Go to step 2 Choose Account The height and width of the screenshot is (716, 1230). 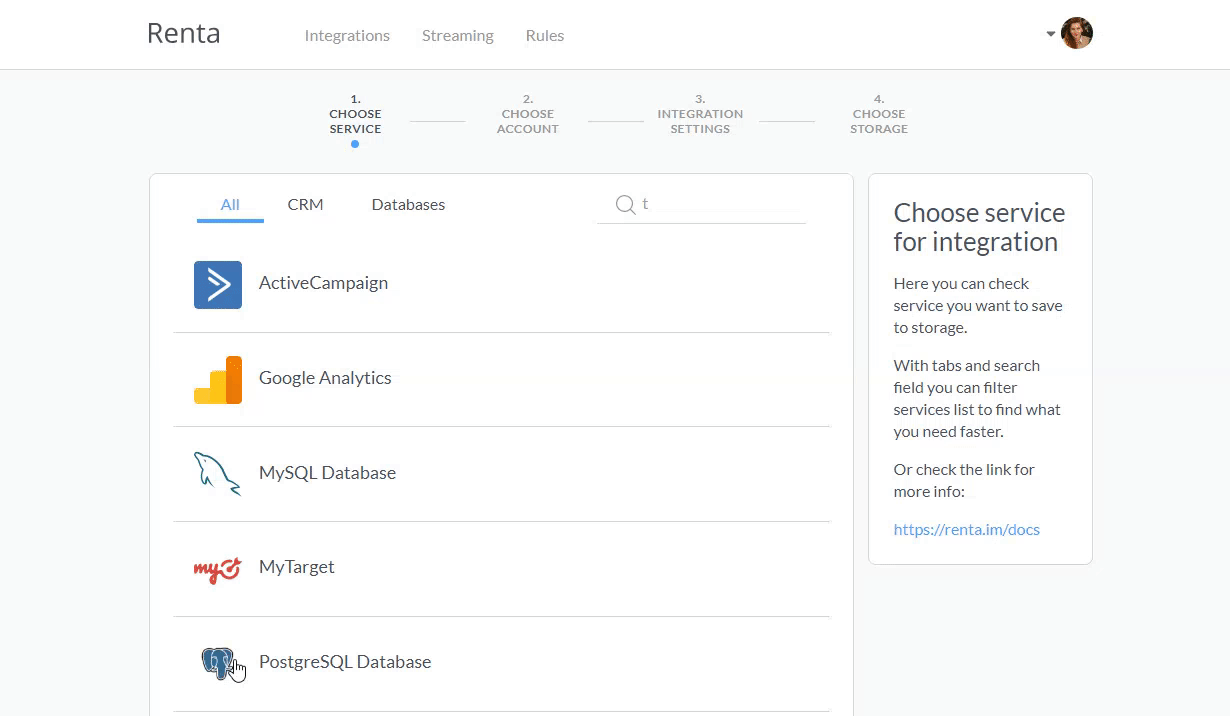point(528,114)
